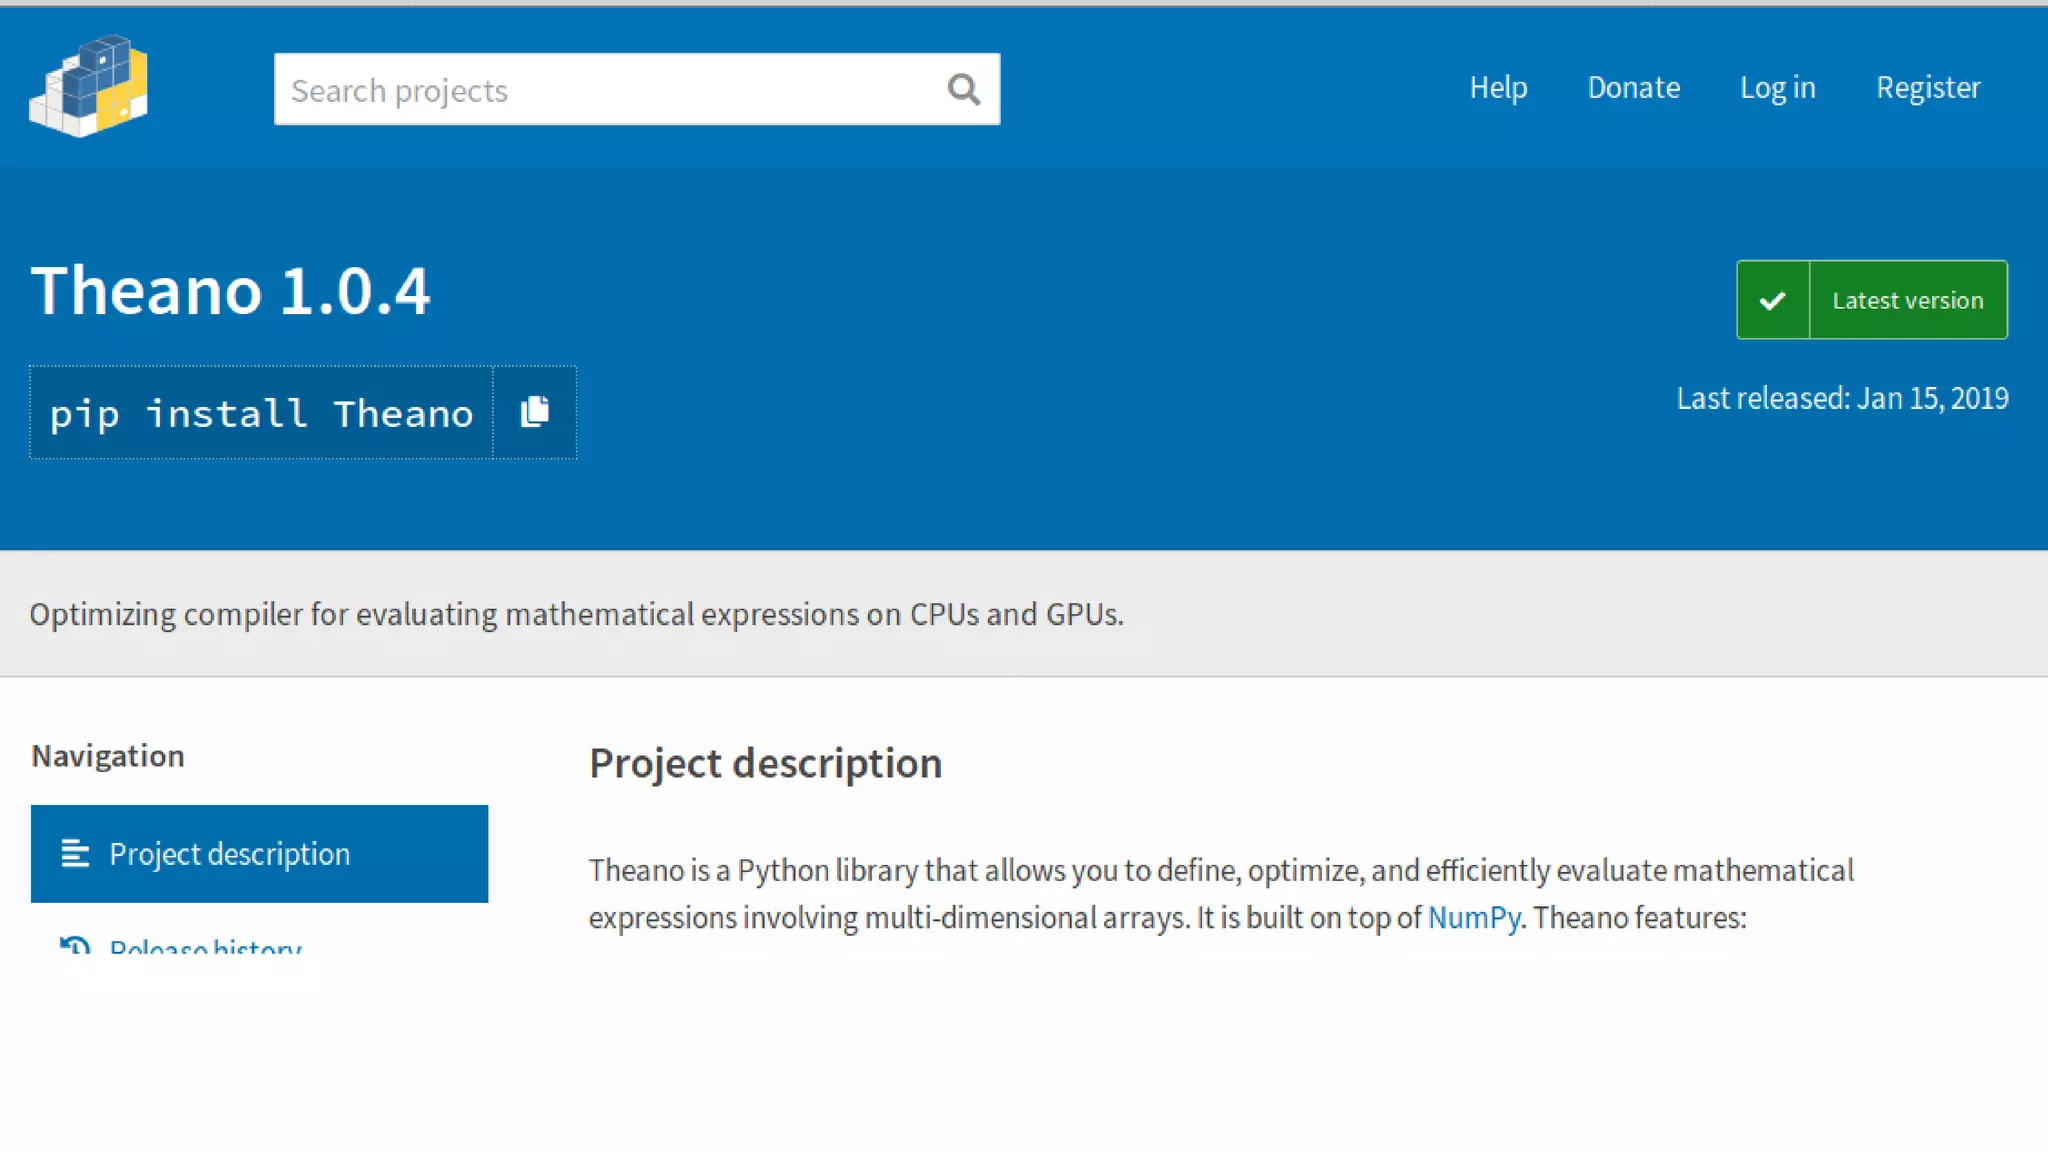Screen dimensions: 2048x1152
Task: Click the PyPI cubes logo
Action: (x=89, y=86)
